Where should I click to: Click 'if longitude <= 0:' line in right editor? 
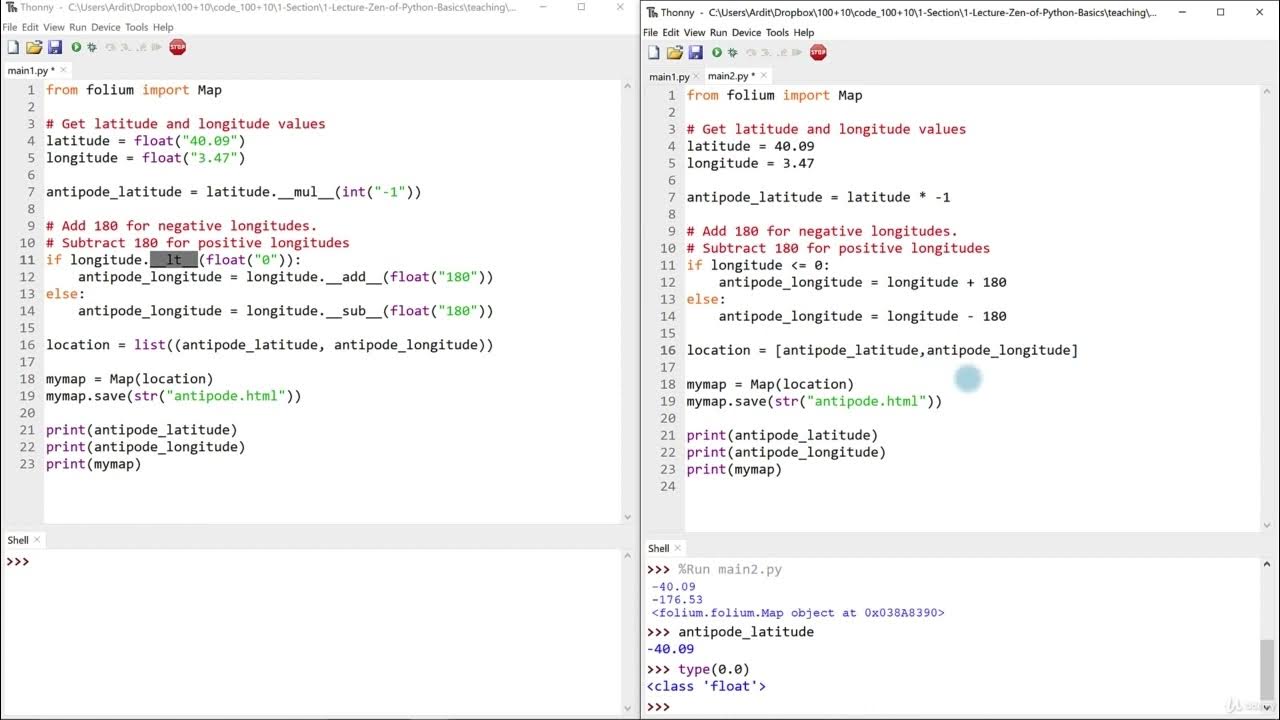(x=758, y=265)
